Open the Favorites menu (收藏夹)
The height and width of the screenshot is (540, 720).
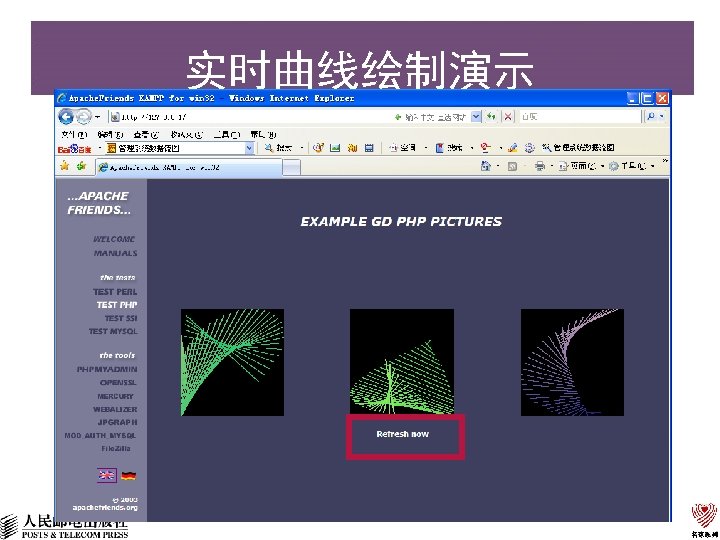pyautogui.click(x=186, y=134)
